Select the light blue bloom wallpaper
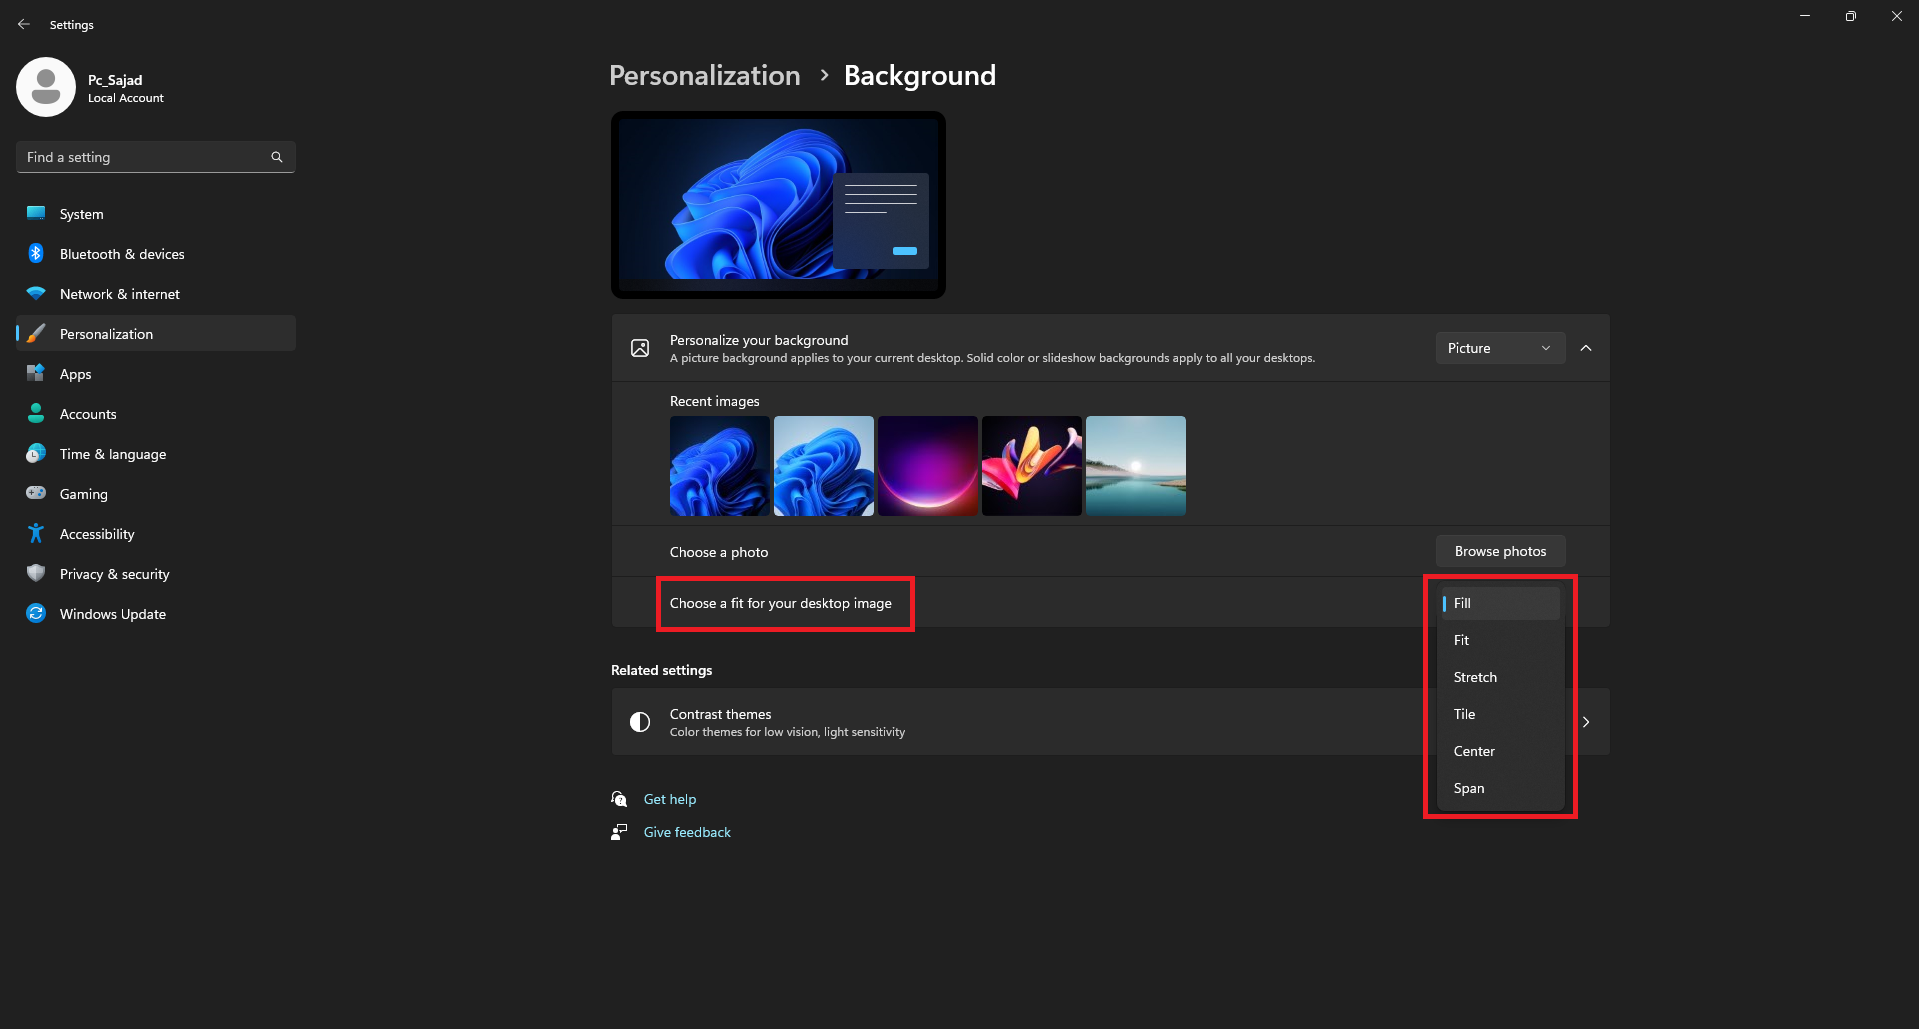The height and width of the screenshot is (1029, 1919). point(824,466)
